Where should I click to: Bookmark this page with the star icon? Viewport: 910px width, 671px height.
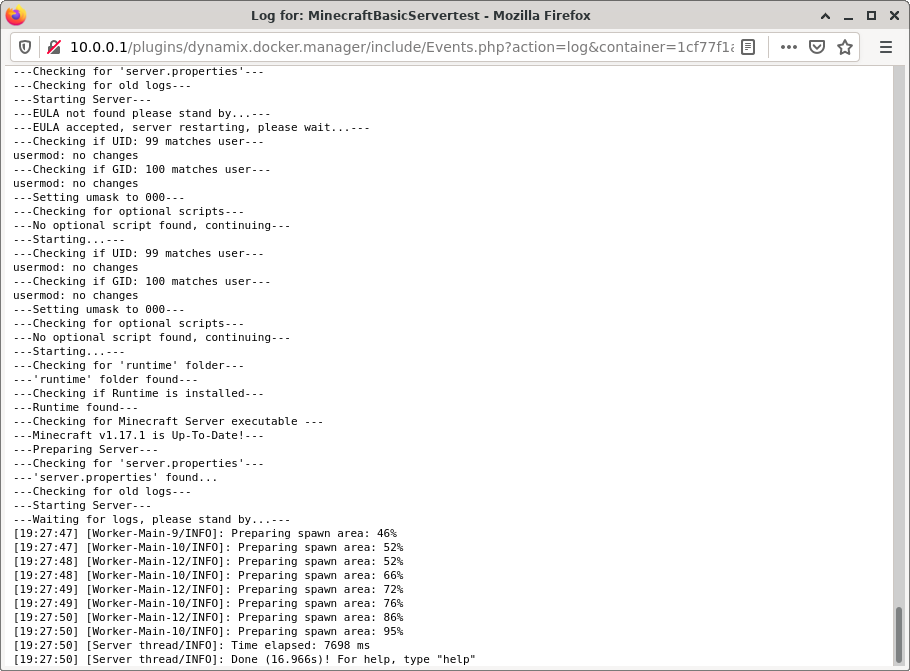(844, 47)
